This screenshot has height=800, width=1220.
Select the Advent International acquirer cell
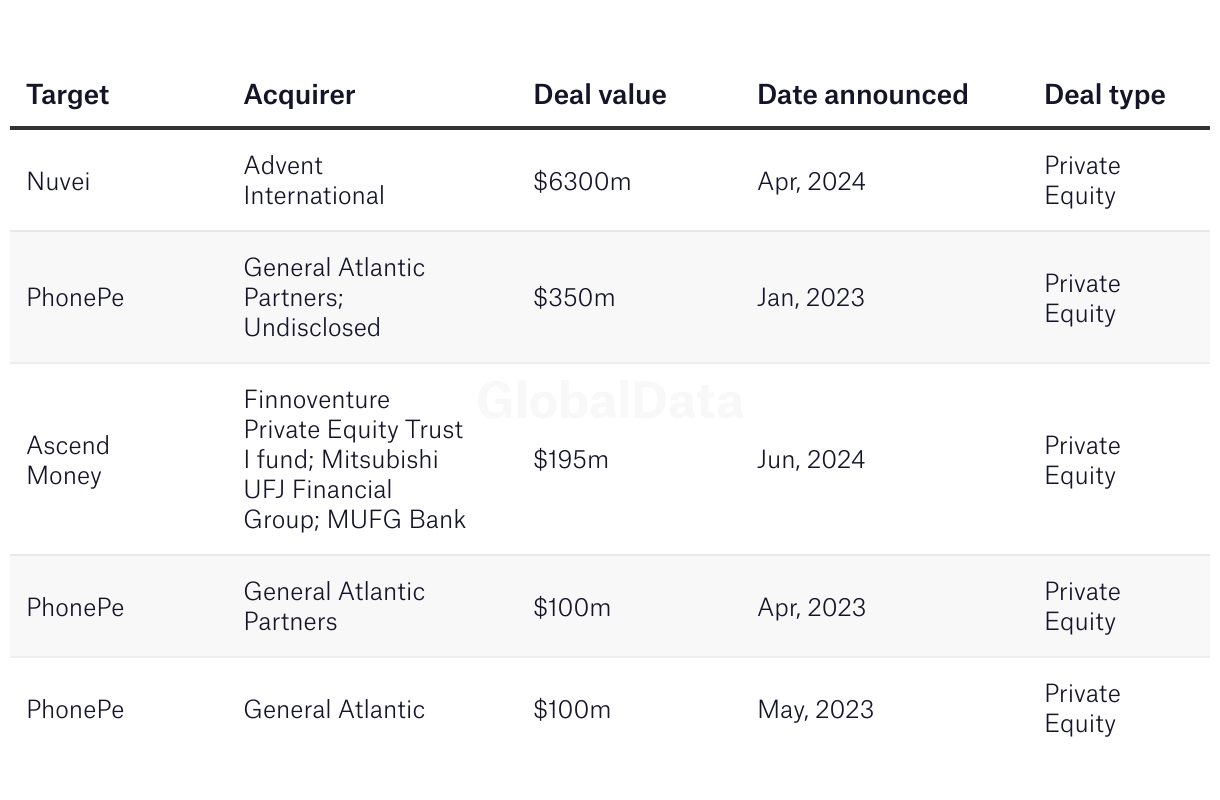314,181
